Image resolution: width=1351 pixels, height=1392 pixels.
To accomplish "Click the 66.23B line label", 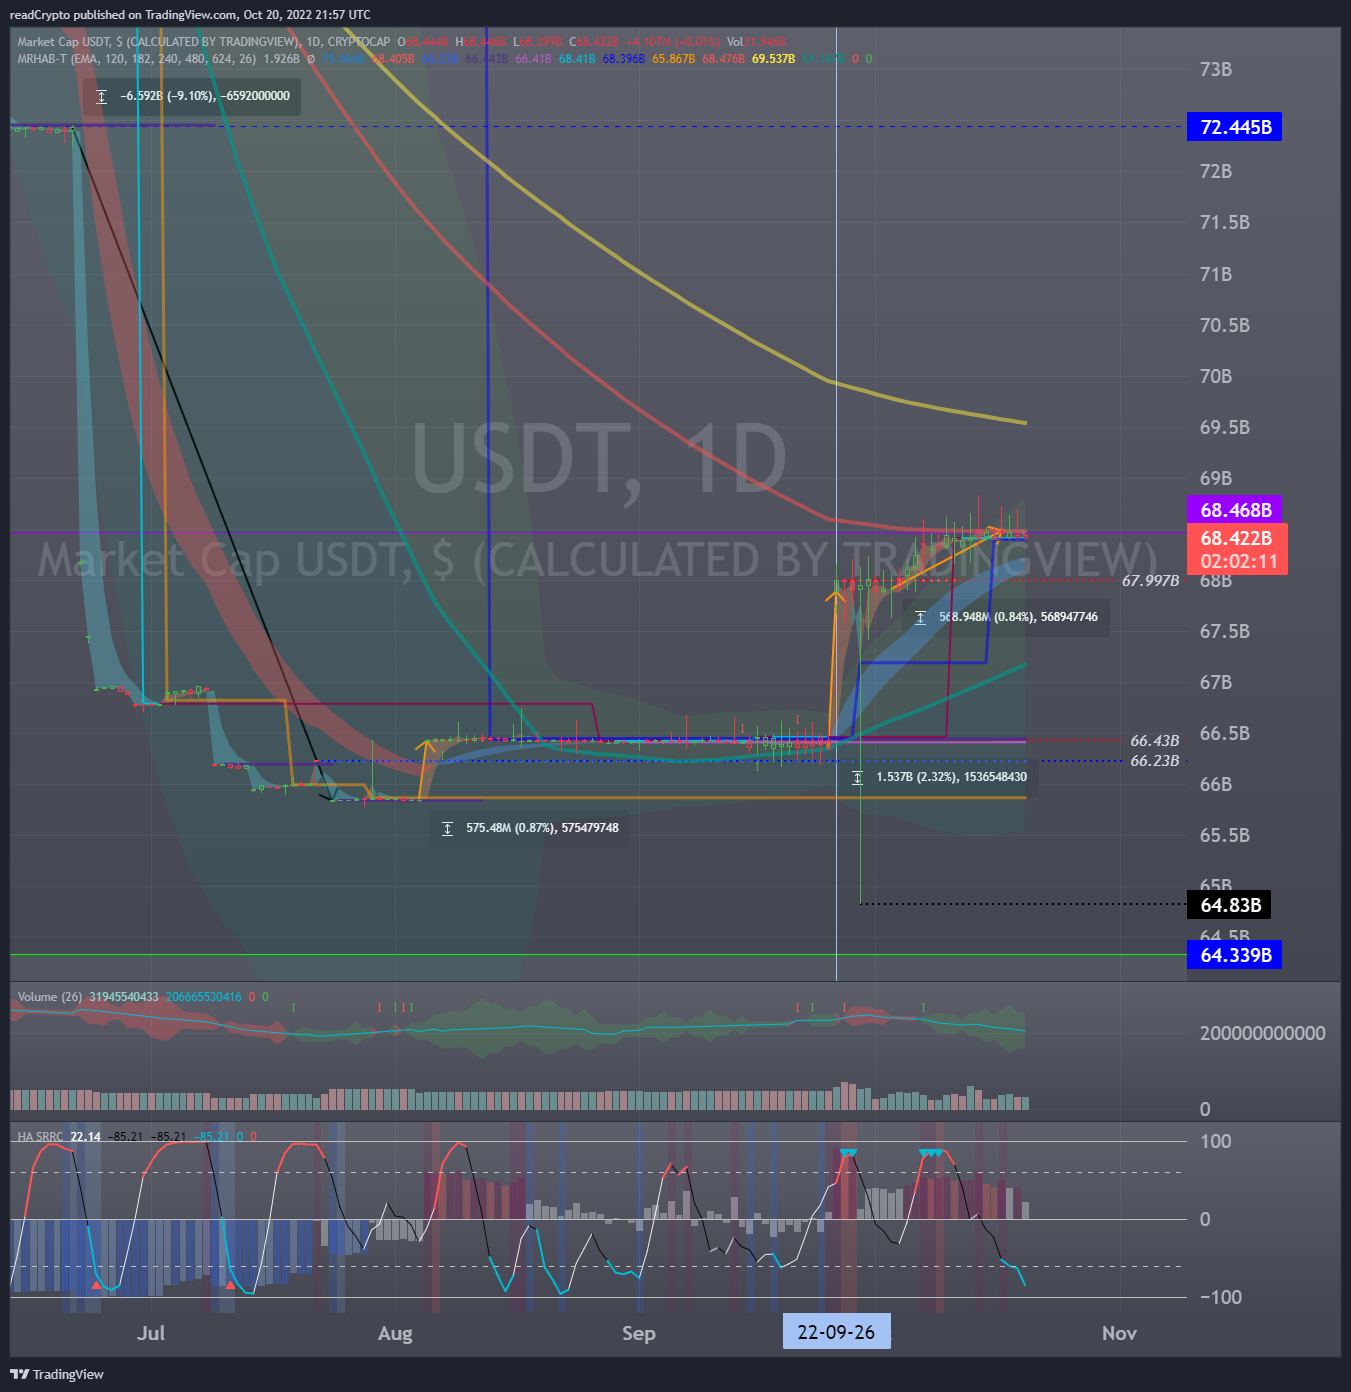I will click(x=1155, y=761).
